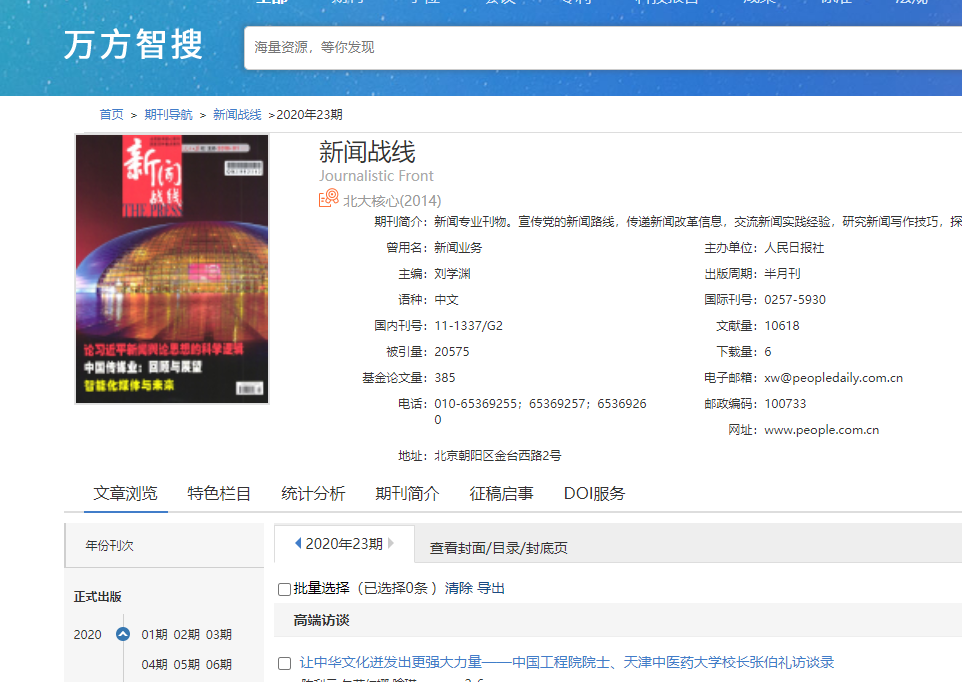Open the 统计分析 tab
962x682 pixels.
pyautogui.click(x=313, y=493)
